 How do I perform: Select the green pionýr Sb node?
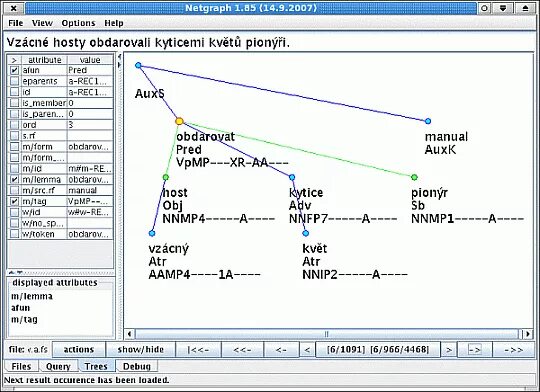[x=414, y=177]
